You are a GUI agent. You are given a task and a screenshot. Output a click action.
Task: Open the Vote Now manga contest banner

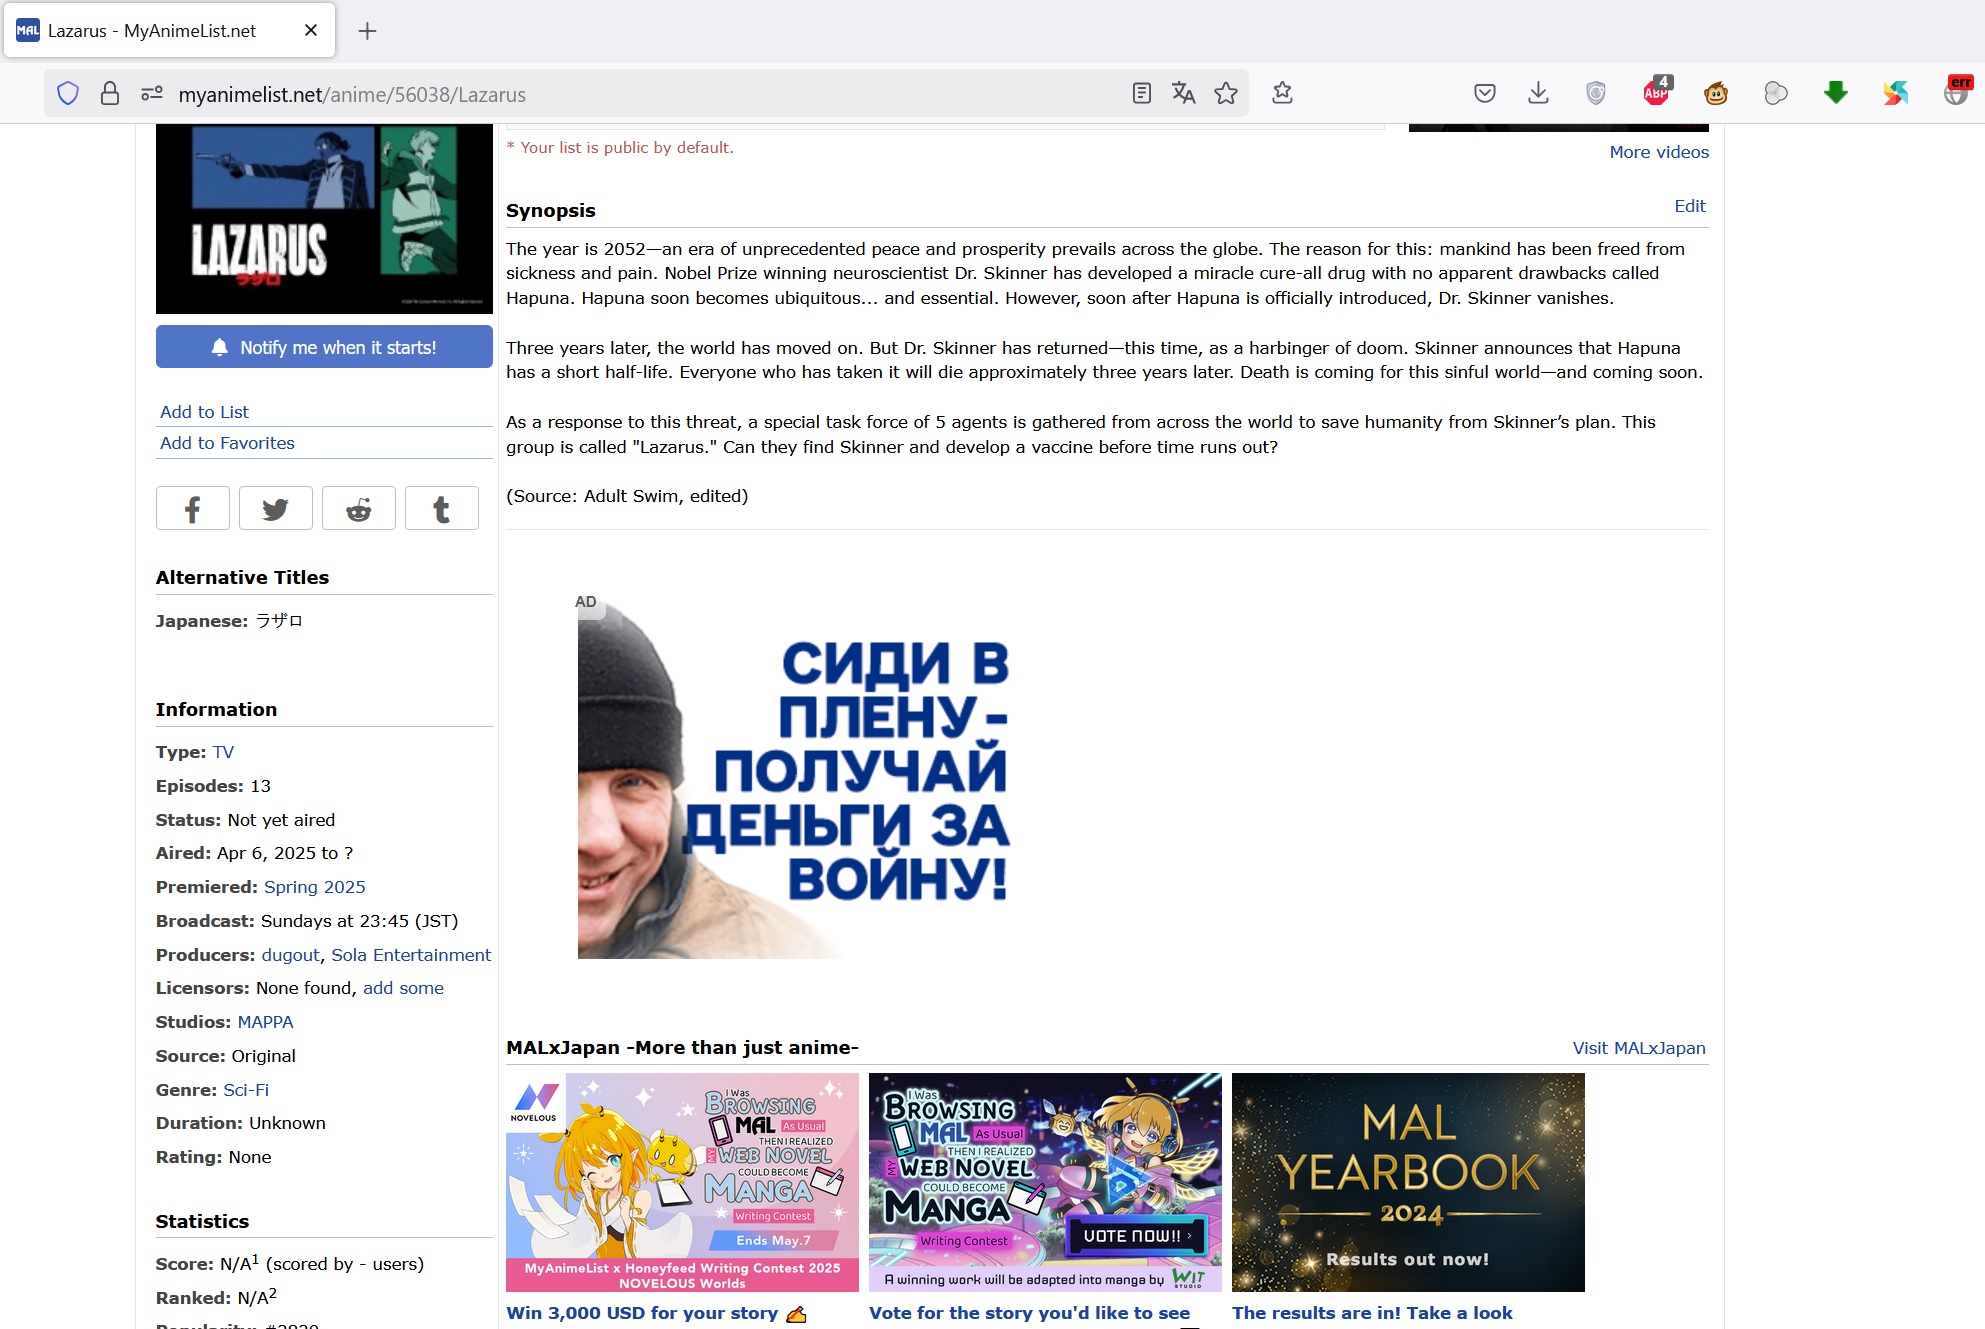1045,1182
